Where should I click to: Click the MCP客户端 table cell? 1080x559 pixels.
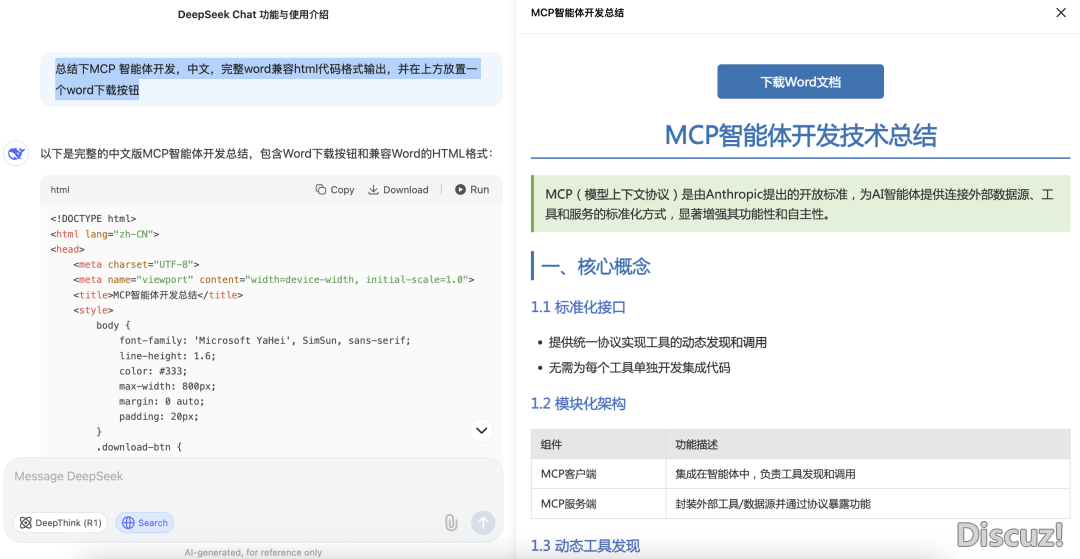click(x=599, y=474)
